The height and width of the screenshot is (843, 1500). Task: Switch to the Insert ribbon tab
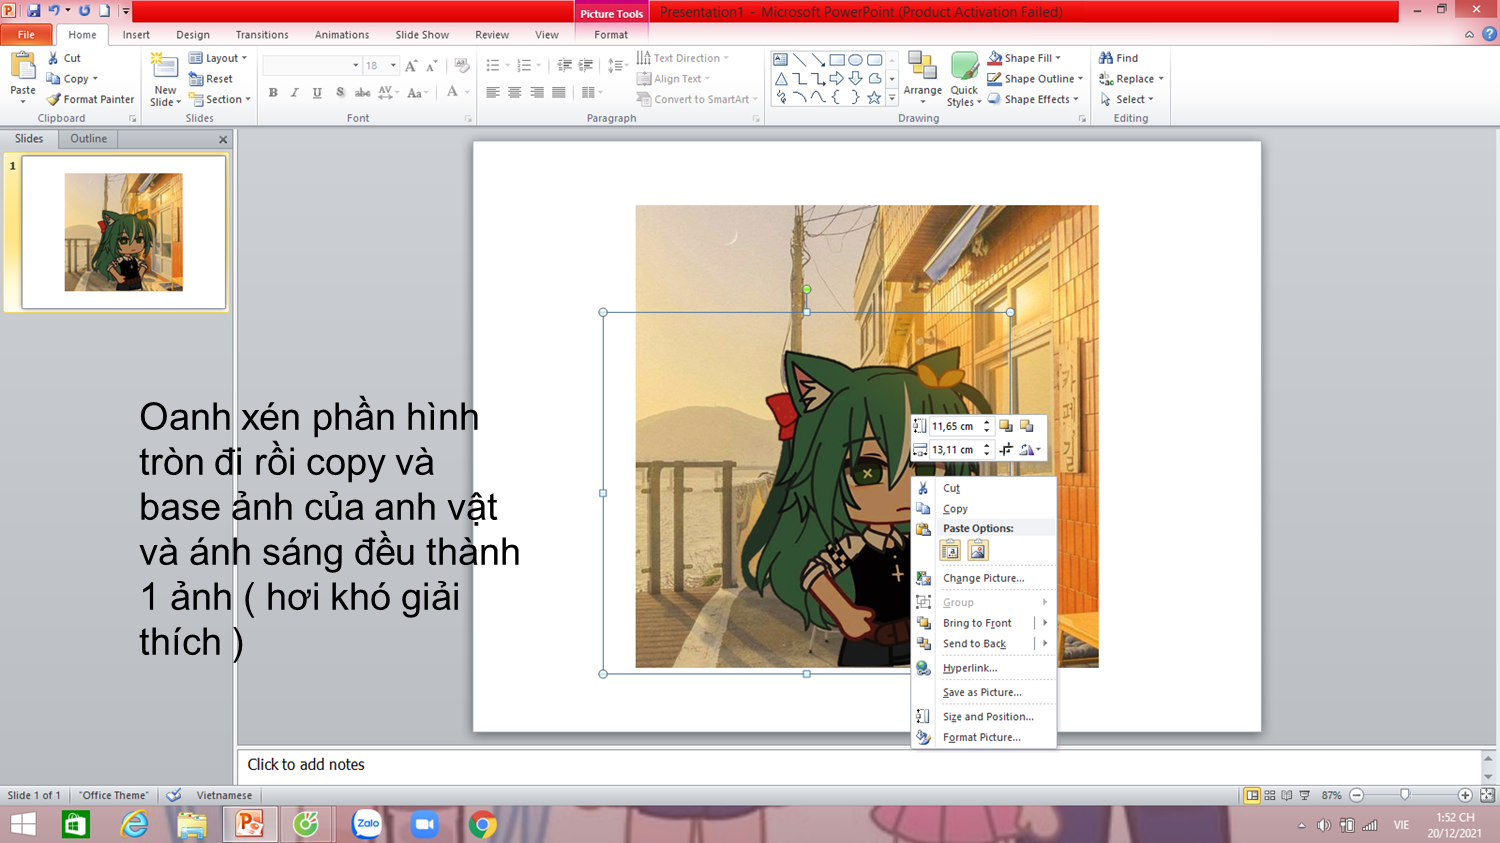coord(136,34)
